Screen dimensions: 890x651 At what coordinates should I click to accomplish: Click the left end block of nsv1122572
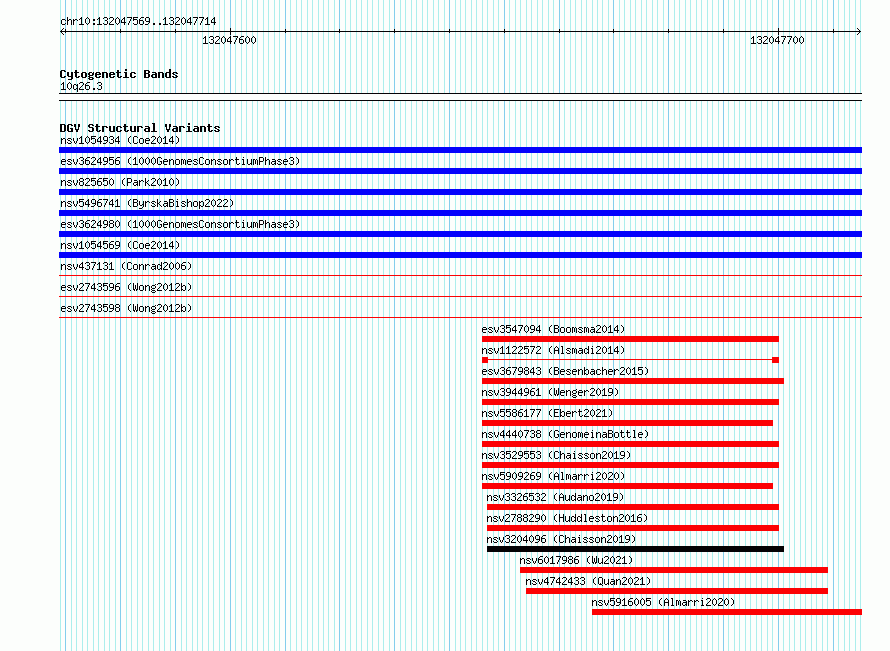[x=485, y=360]
